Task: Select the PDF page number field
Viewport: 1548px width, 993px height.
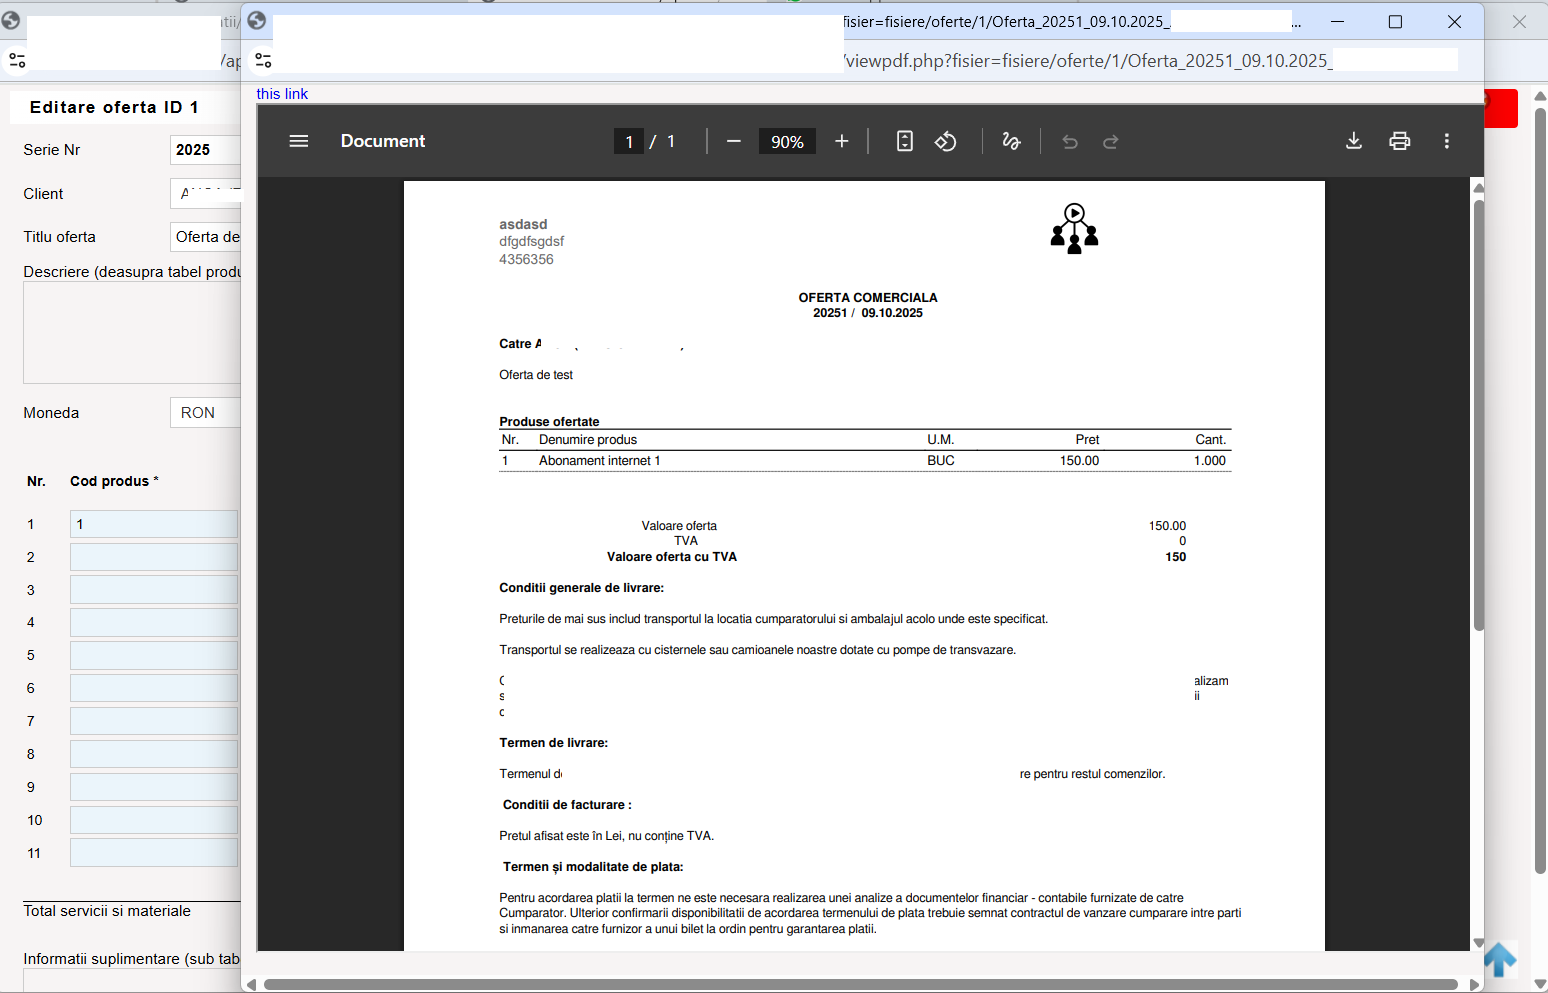Action: pyautogui.click(x=629, y=142)
